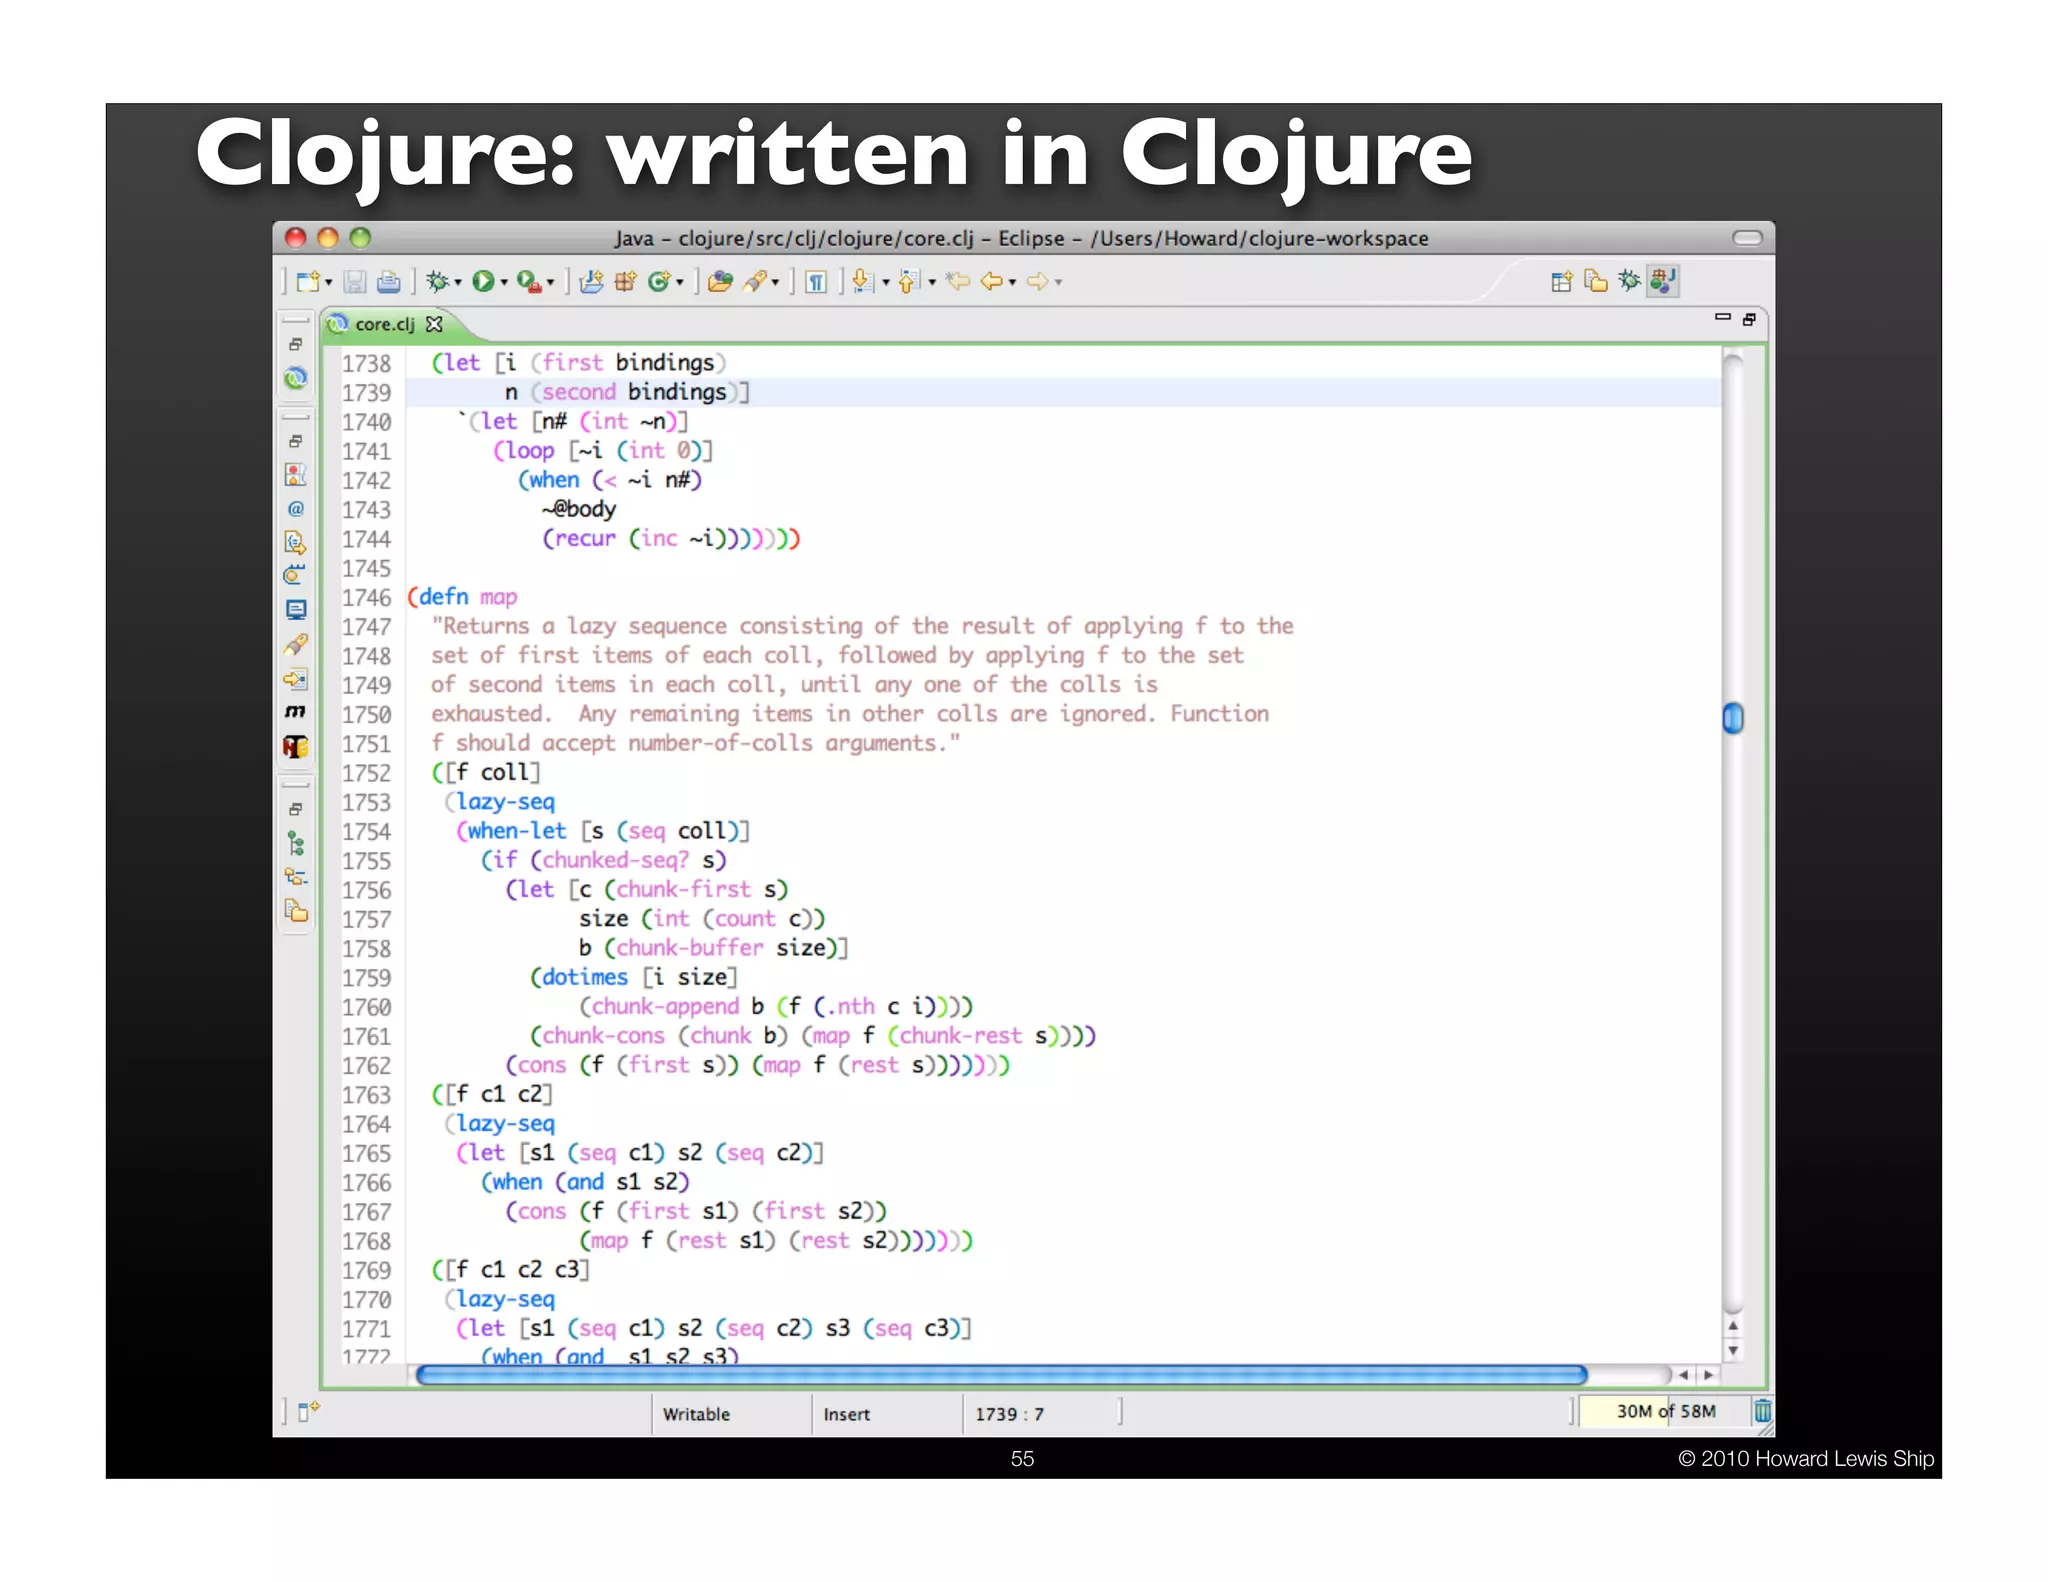Click the Open Type icon

click(719, 282)
